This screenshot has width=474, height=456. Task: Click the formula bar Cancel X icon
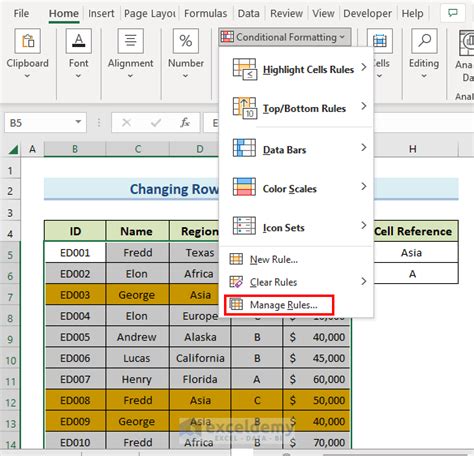126,123
